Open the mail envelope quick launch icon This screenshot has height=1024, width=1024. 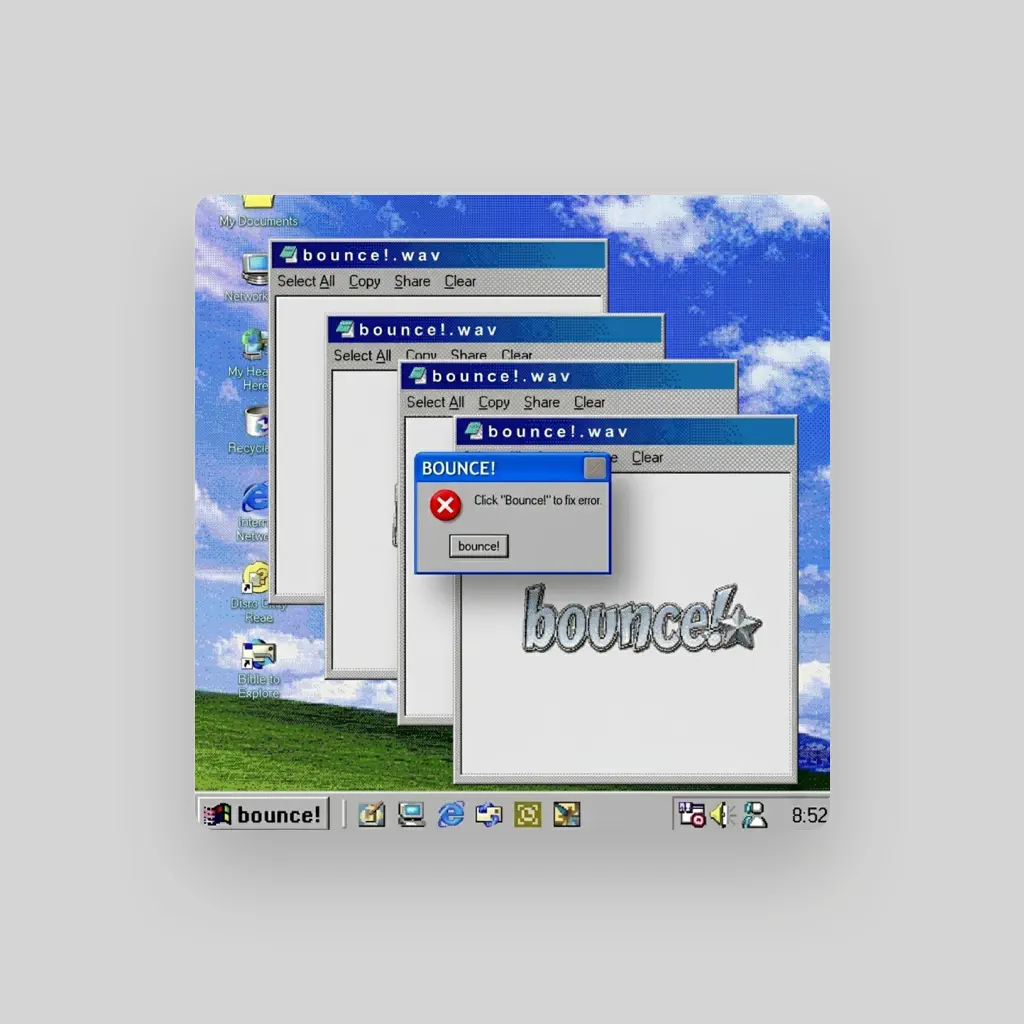[489, 814]
